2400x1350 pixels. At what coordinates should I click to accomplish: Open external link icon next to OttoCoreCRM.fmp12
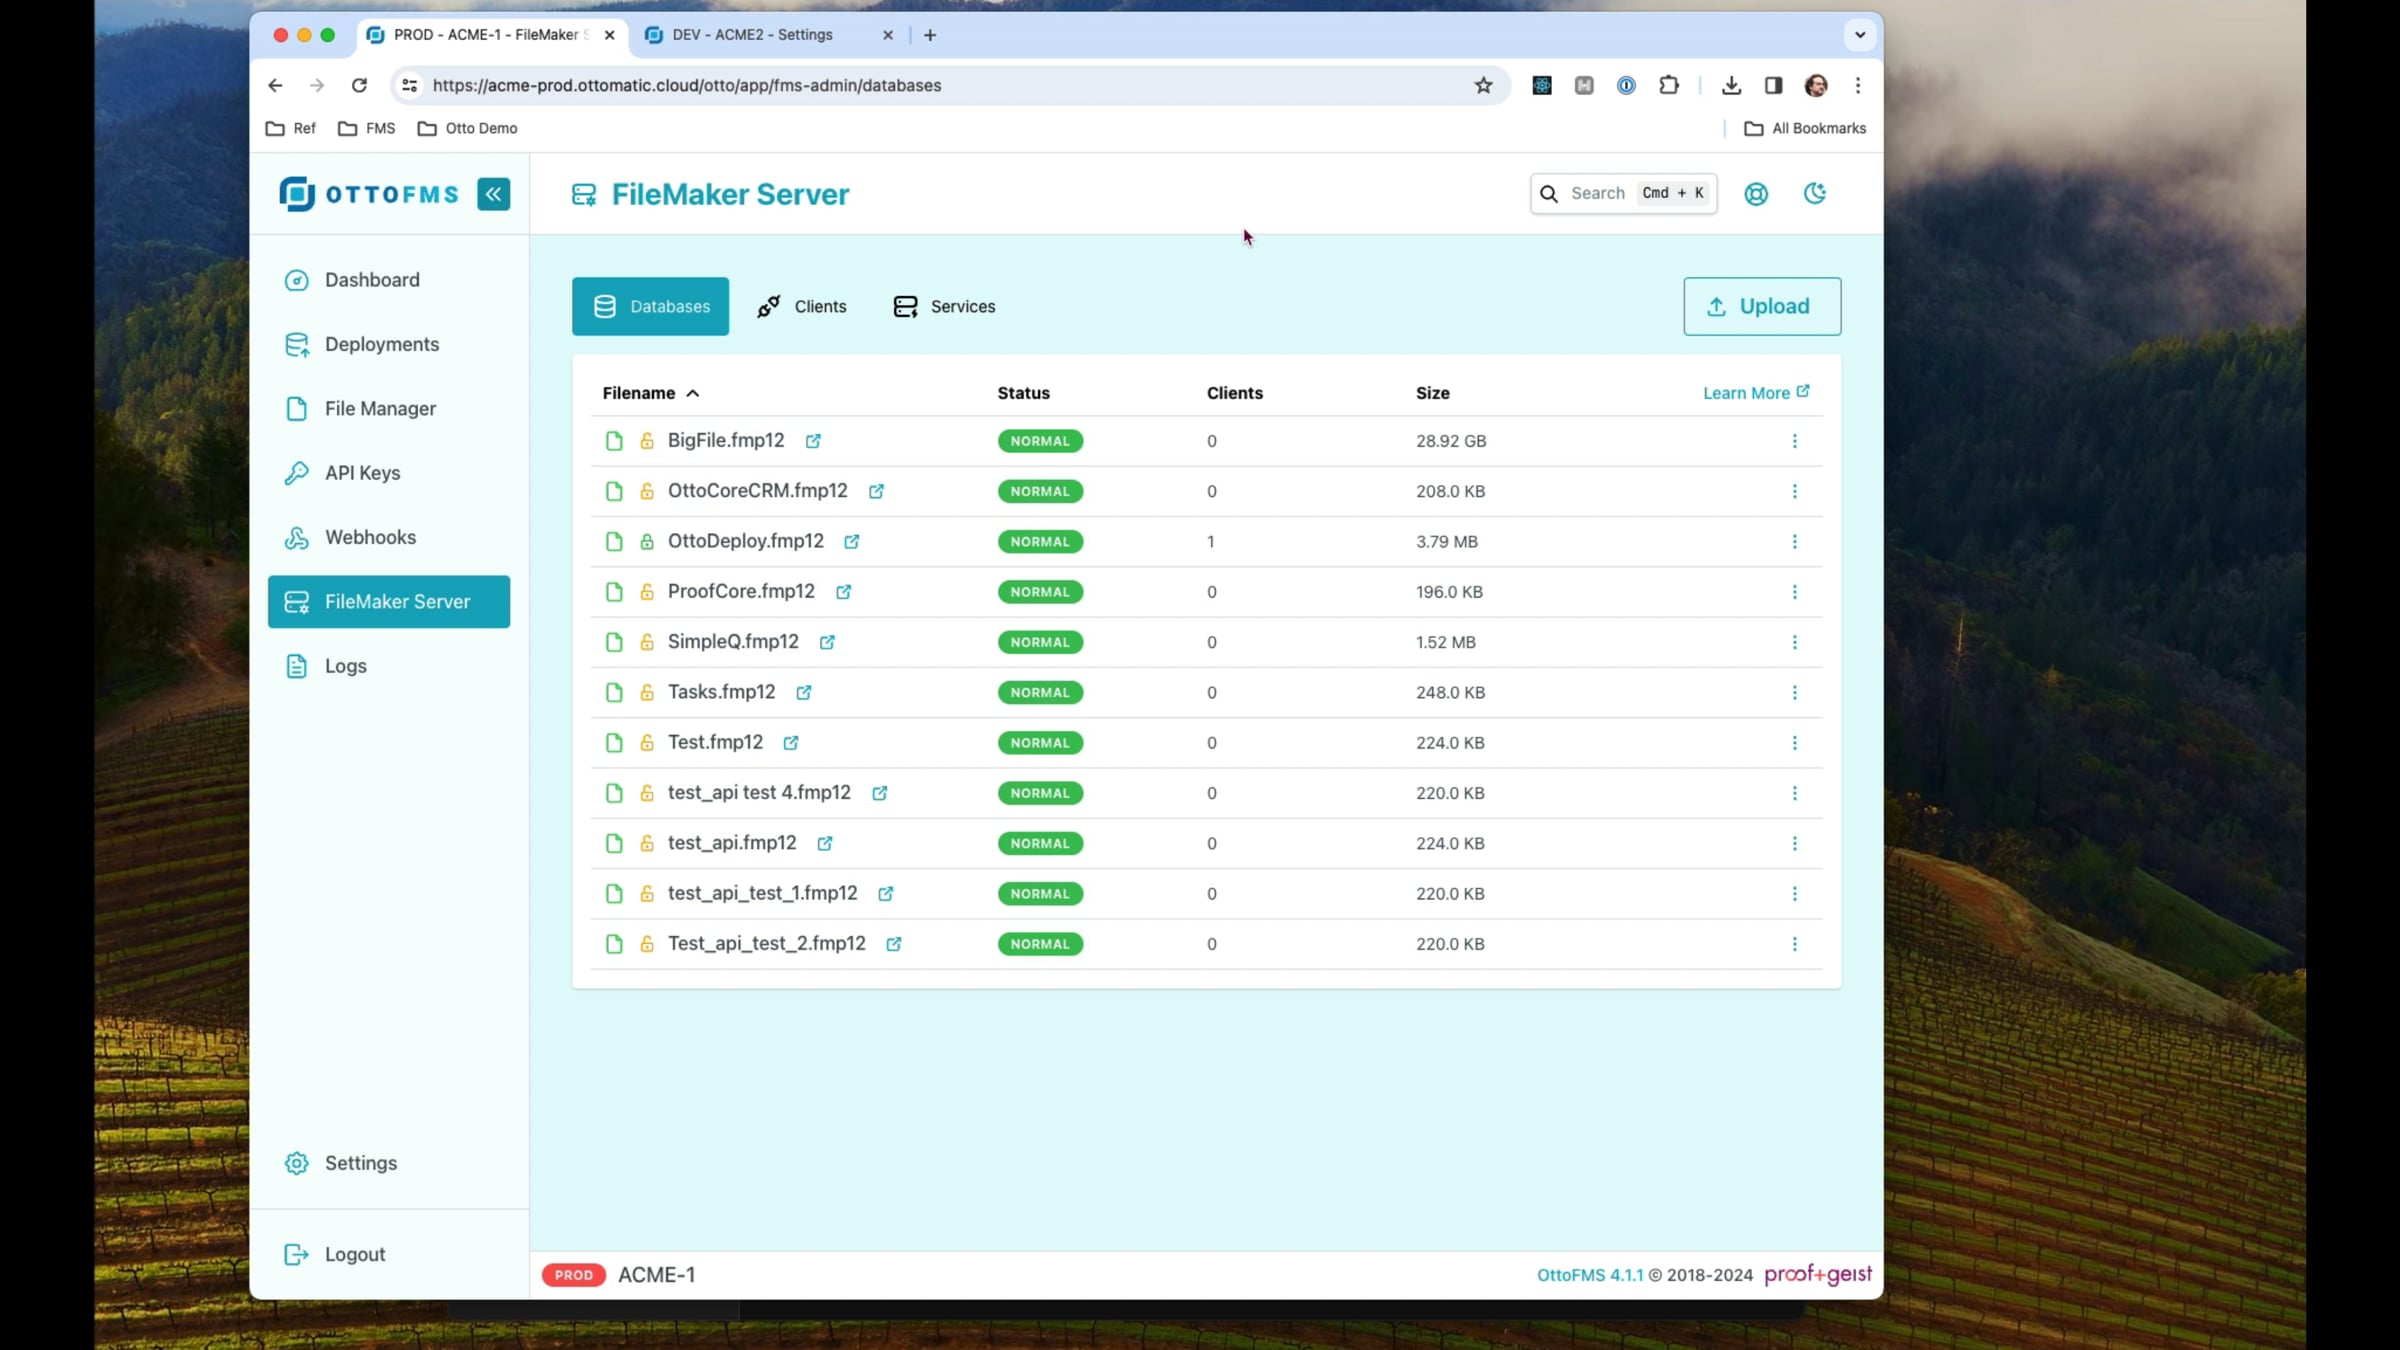click(876, 491)
